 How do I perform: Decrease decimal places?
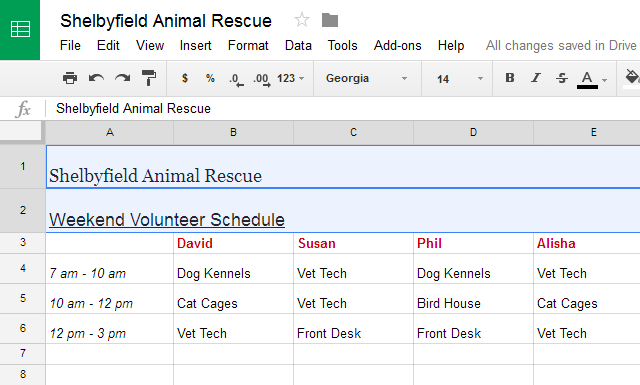236,79
